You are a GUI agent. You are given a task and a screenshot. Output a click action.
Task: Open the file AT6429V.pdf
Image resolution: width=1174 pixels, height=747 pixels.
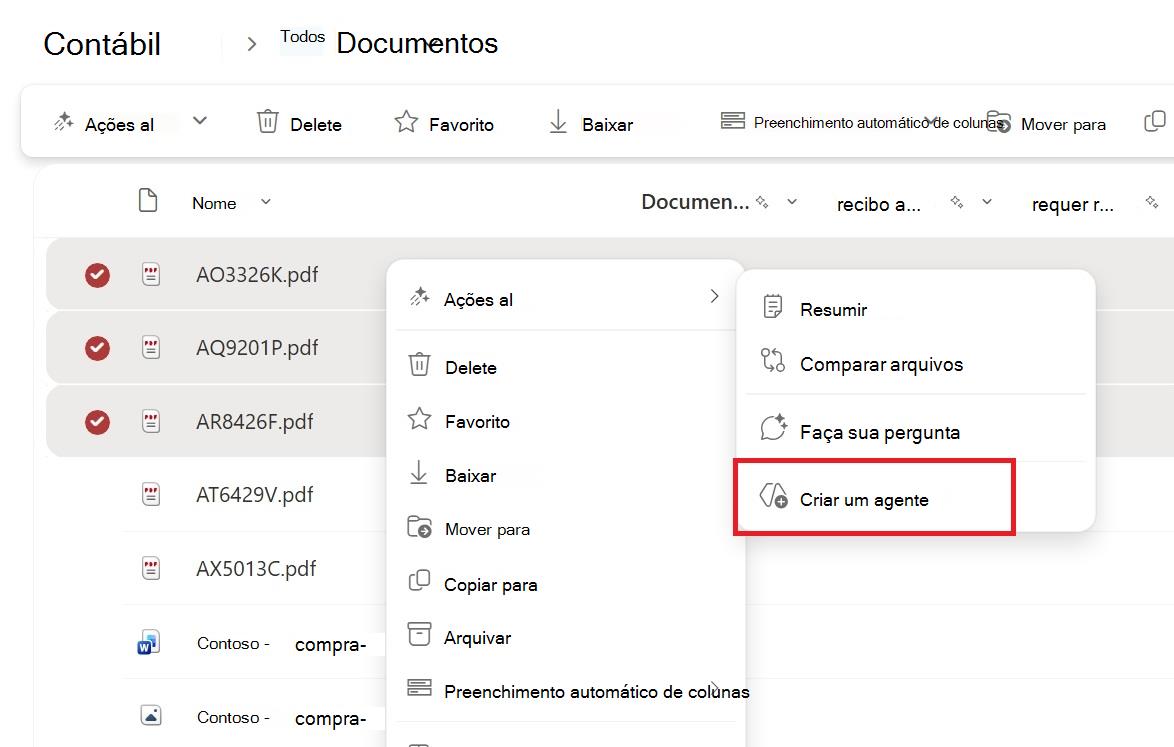(x=255, y=495)
